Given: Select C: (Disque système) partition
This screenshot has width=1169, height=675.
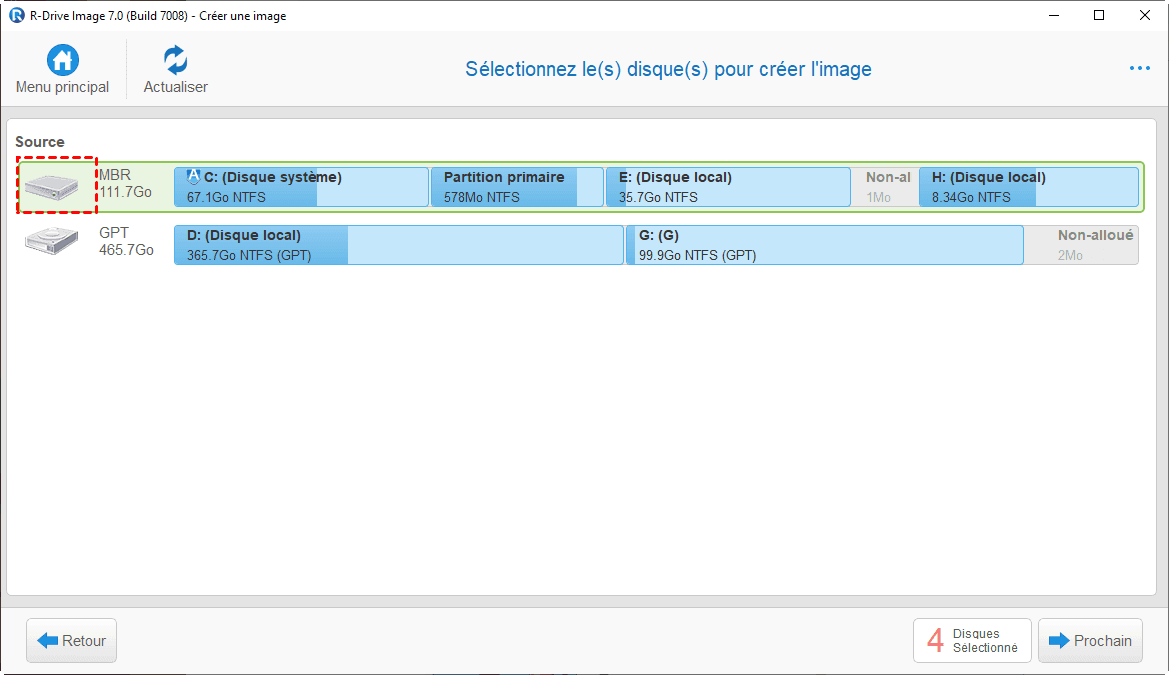Looking at the screenshot, I should (301, 186).
